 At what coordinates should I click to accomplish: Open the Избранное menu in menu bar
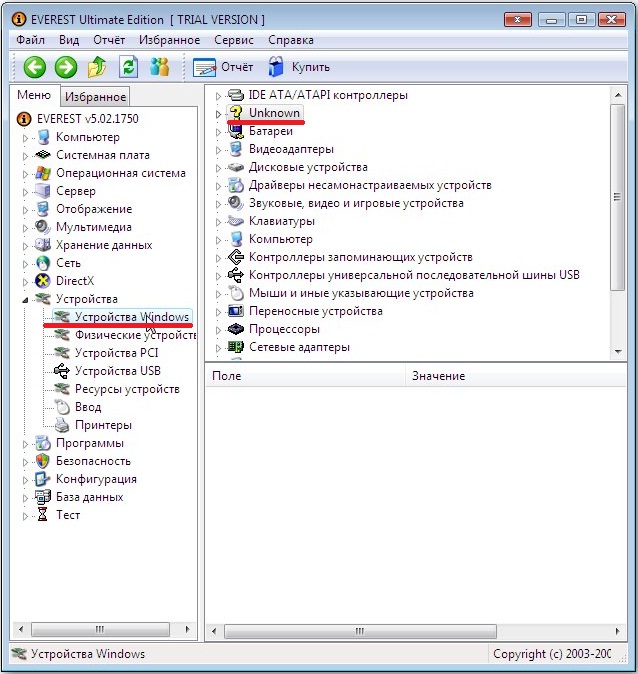pyautogui.click(x=169, y=40)
